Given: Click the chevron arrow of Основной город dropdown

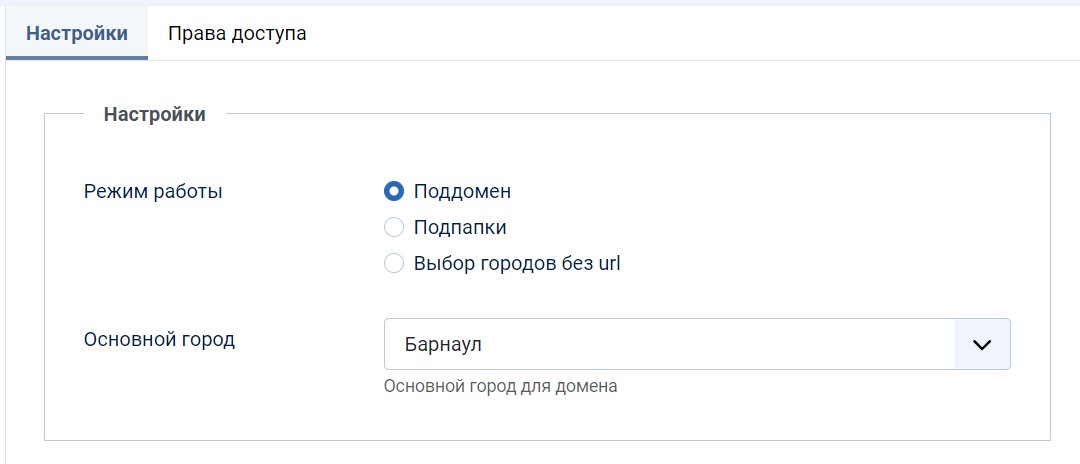Looking at the screenshot, I should 982,345.
